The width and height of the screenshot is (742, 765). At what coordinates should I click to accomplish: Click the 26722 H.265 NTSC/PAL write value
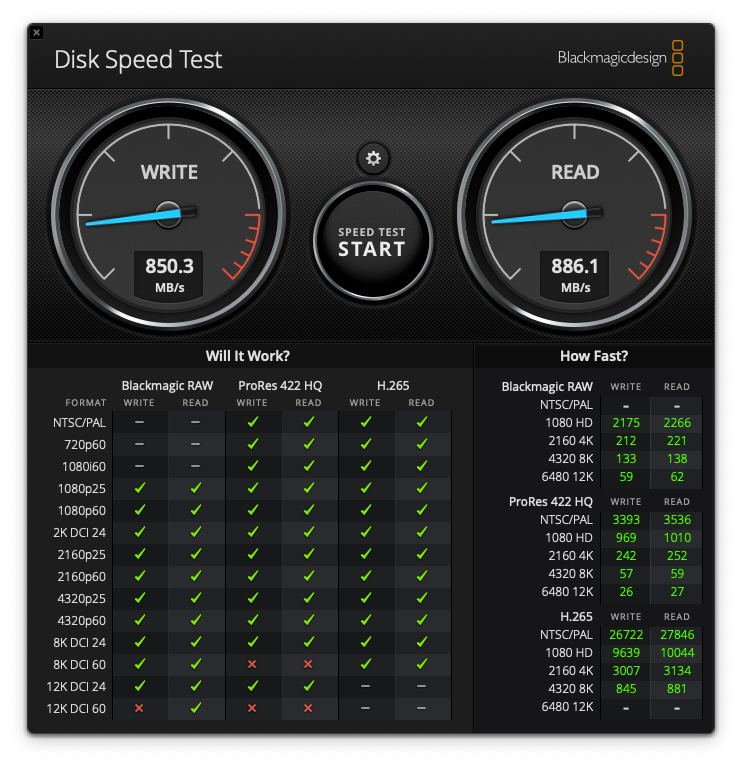coord(626,635)
